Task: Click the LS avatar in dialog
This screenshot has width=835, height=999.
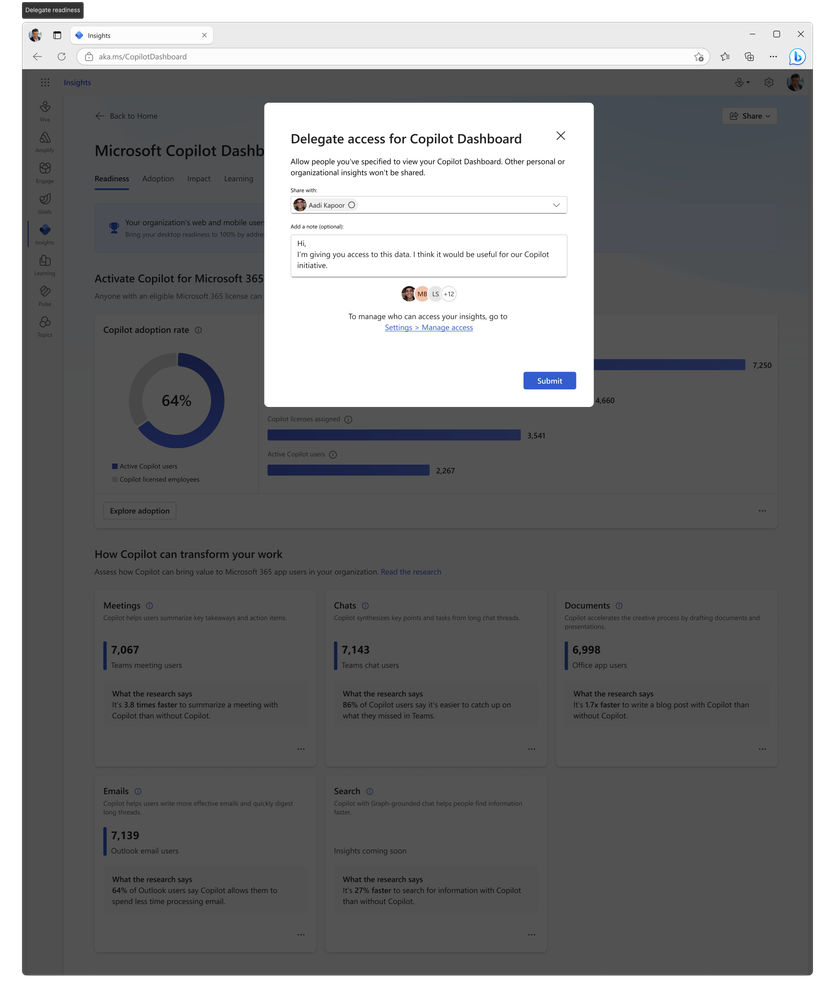Action: (x=435, y=294)
